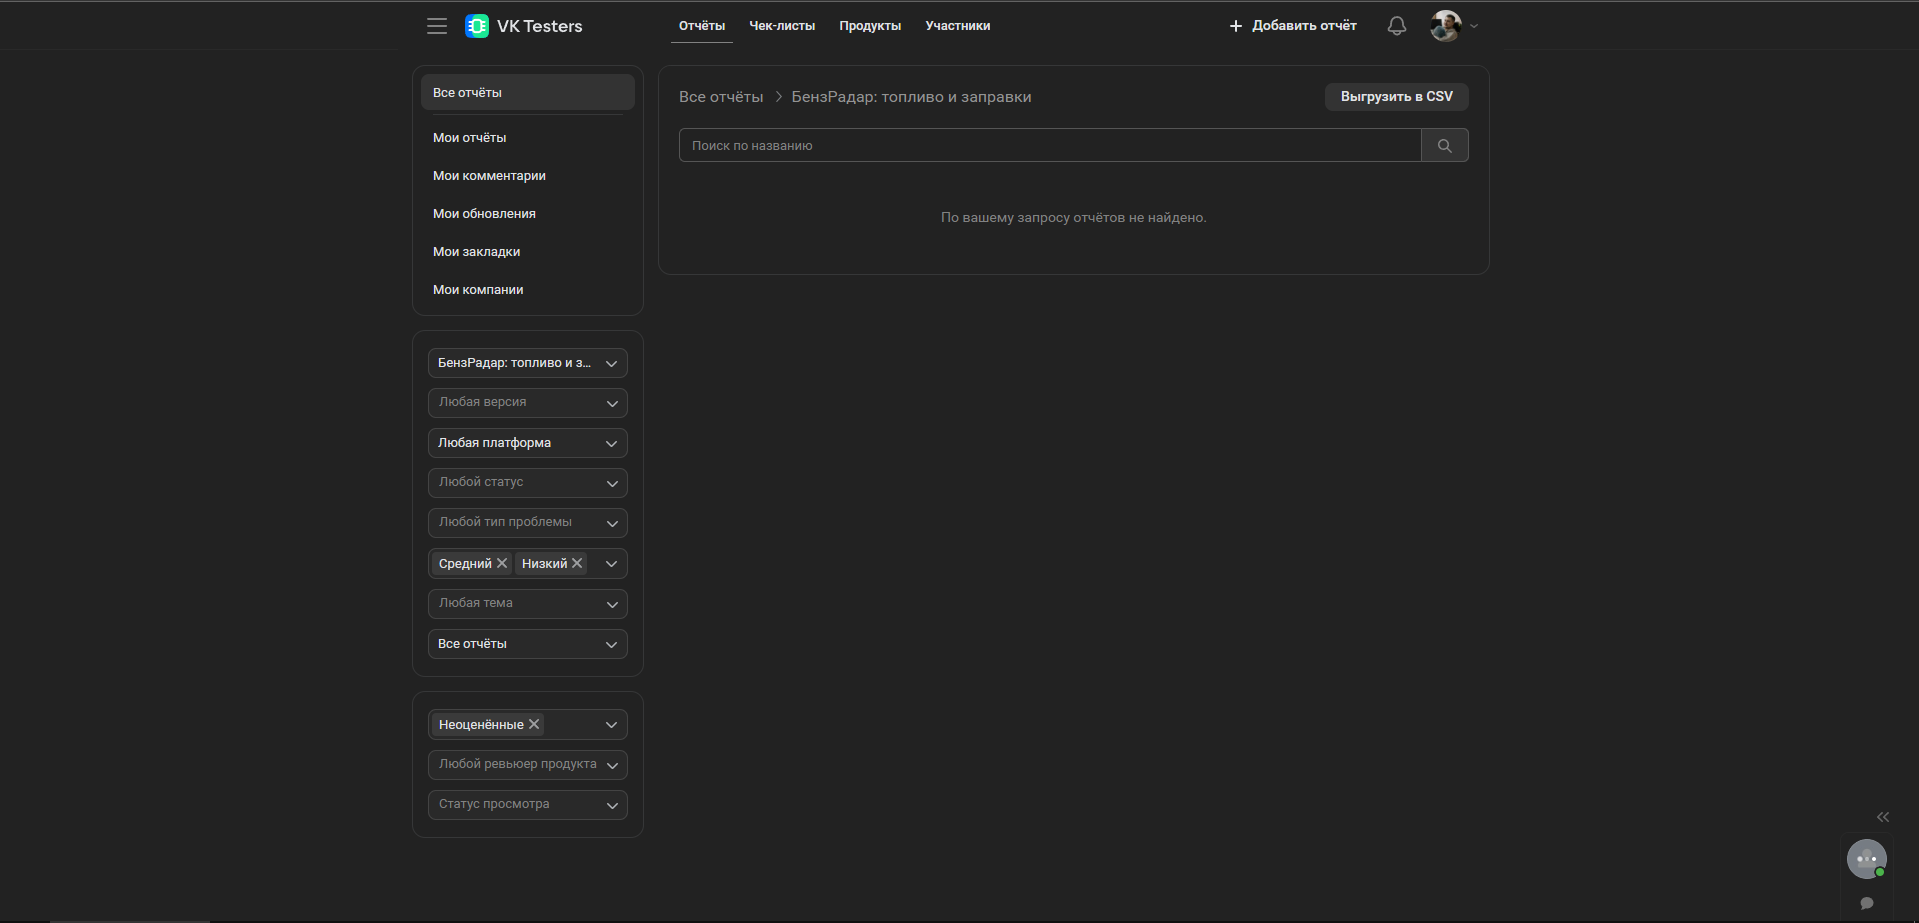Select Мои комментарии in the sidebar

click(x=528, y=176)
